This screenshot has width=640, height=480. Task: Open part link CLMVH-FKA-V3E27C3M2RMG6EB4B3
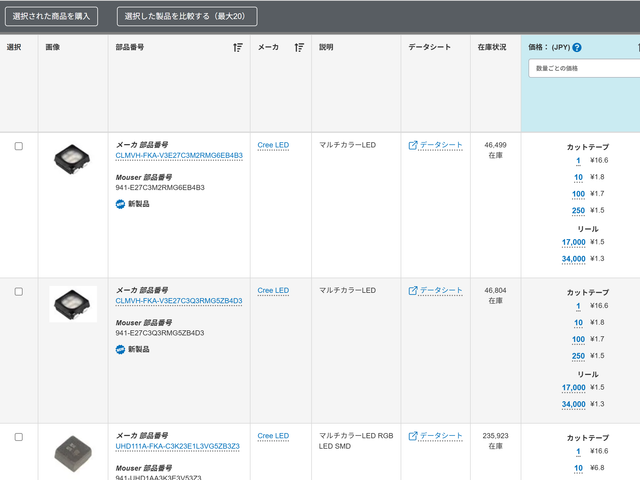click(x=179, y=156)
